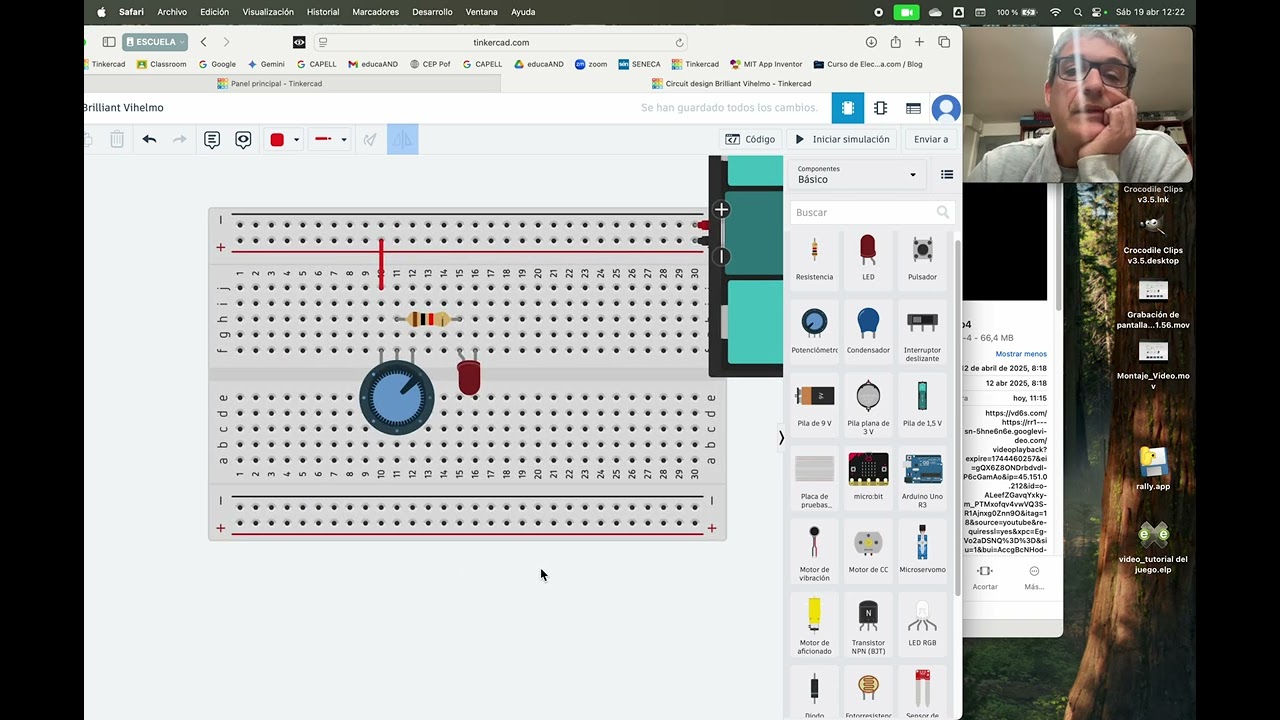Toggle the Safari sidebar icon

click(x=109, y=42)
